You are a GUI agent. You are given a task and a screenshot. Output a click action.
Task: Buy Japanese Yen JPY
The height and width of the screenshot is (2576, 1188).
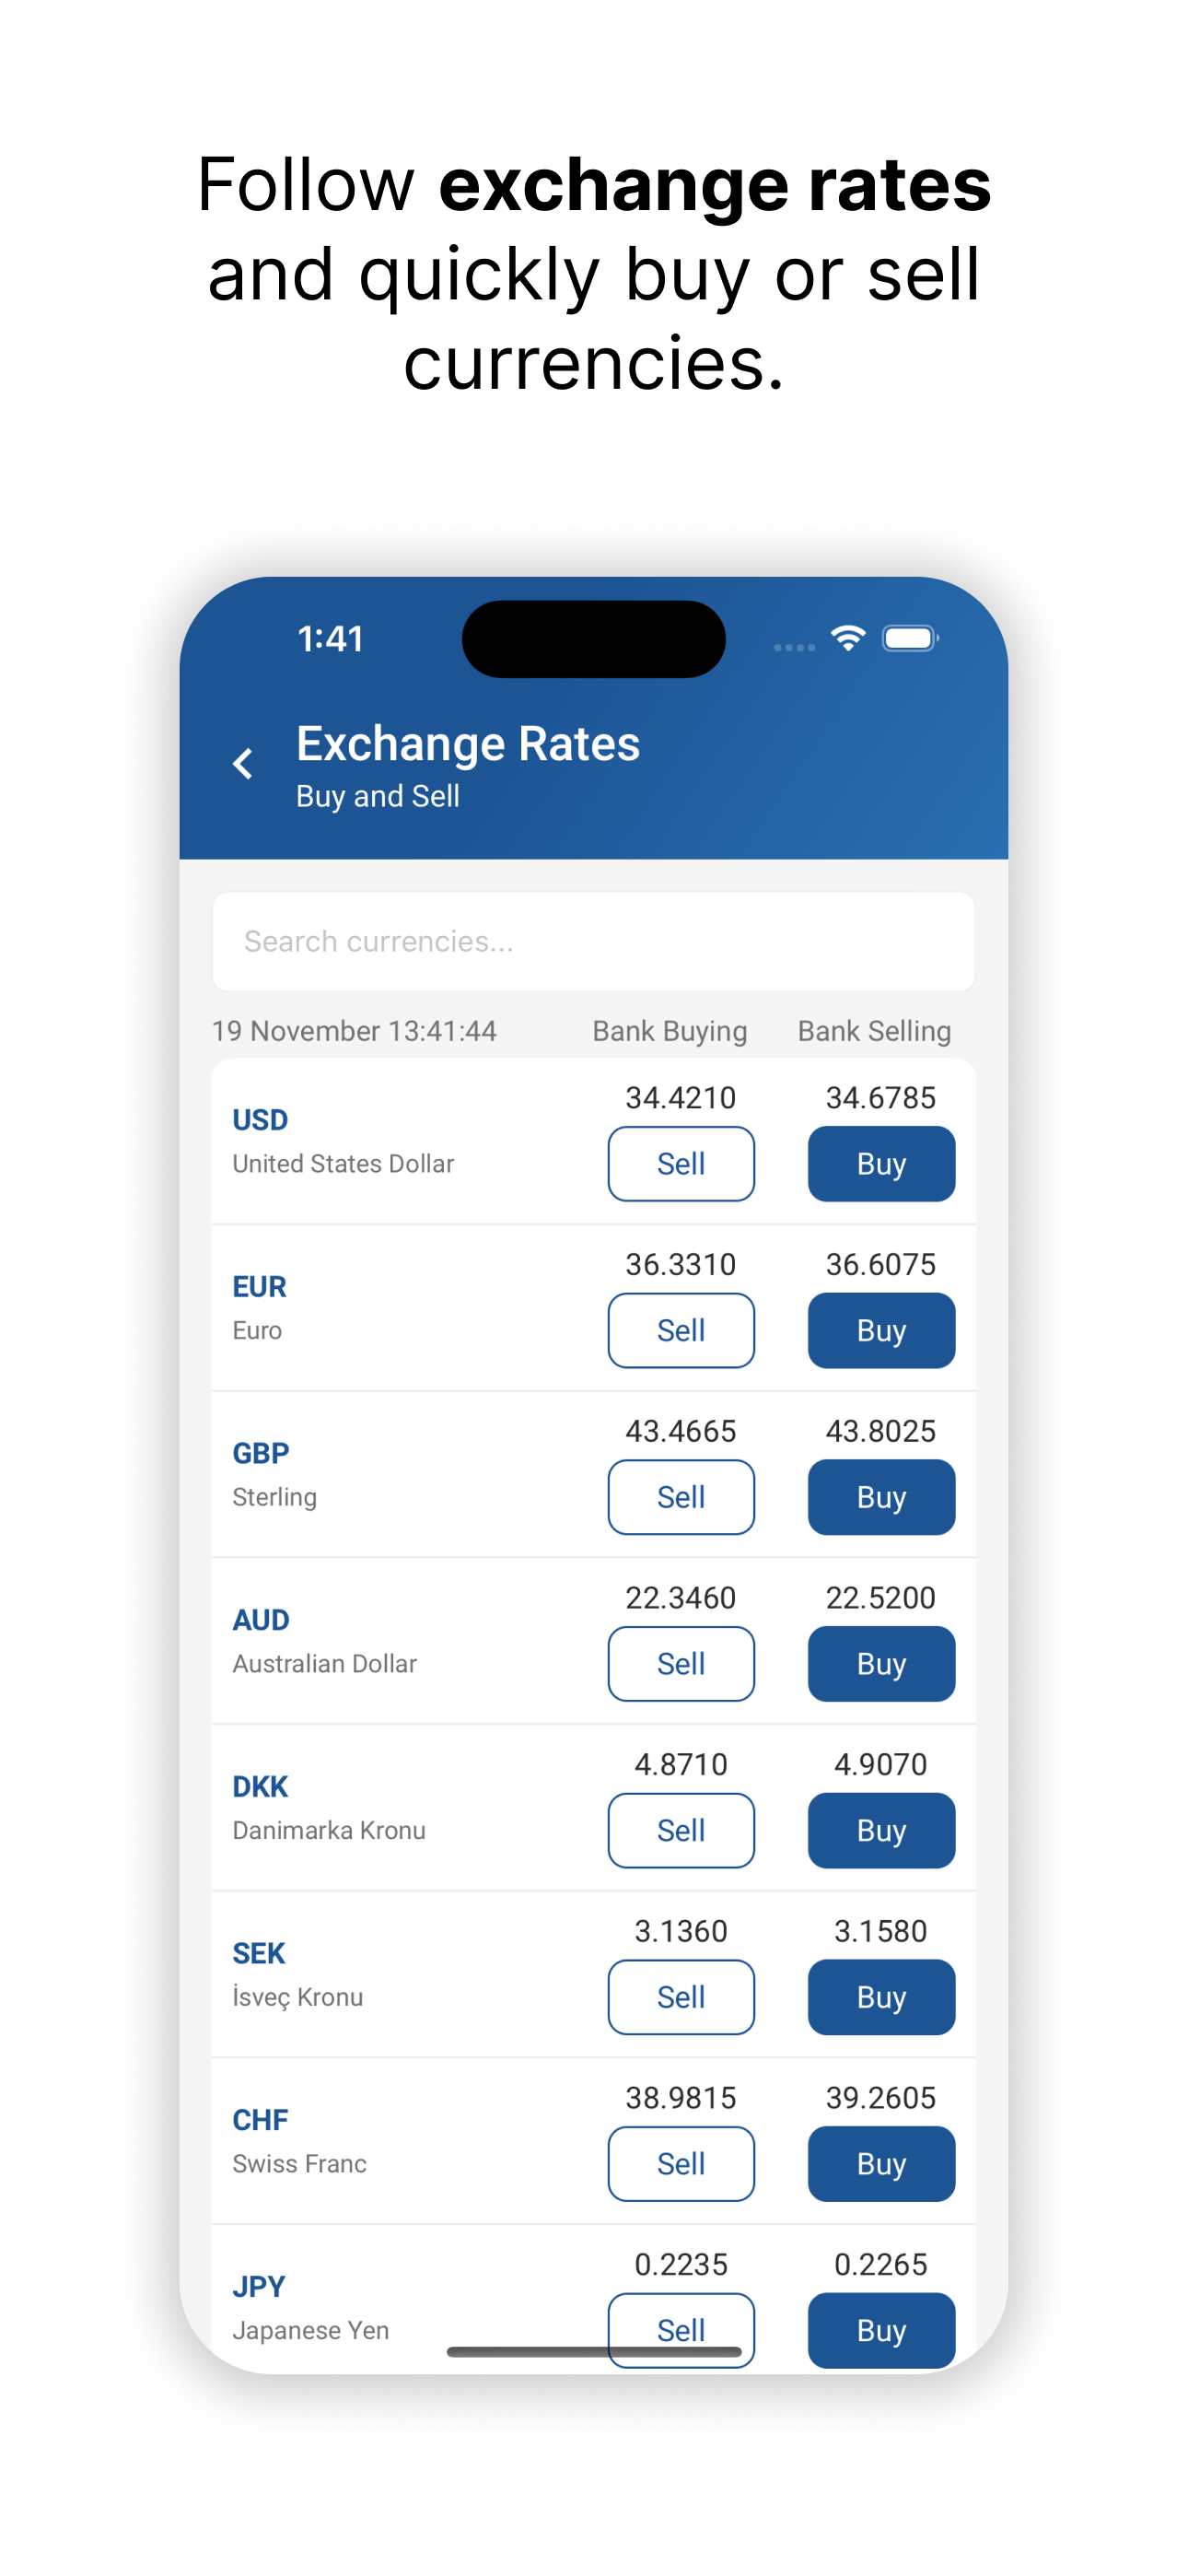click(881, 2330)
